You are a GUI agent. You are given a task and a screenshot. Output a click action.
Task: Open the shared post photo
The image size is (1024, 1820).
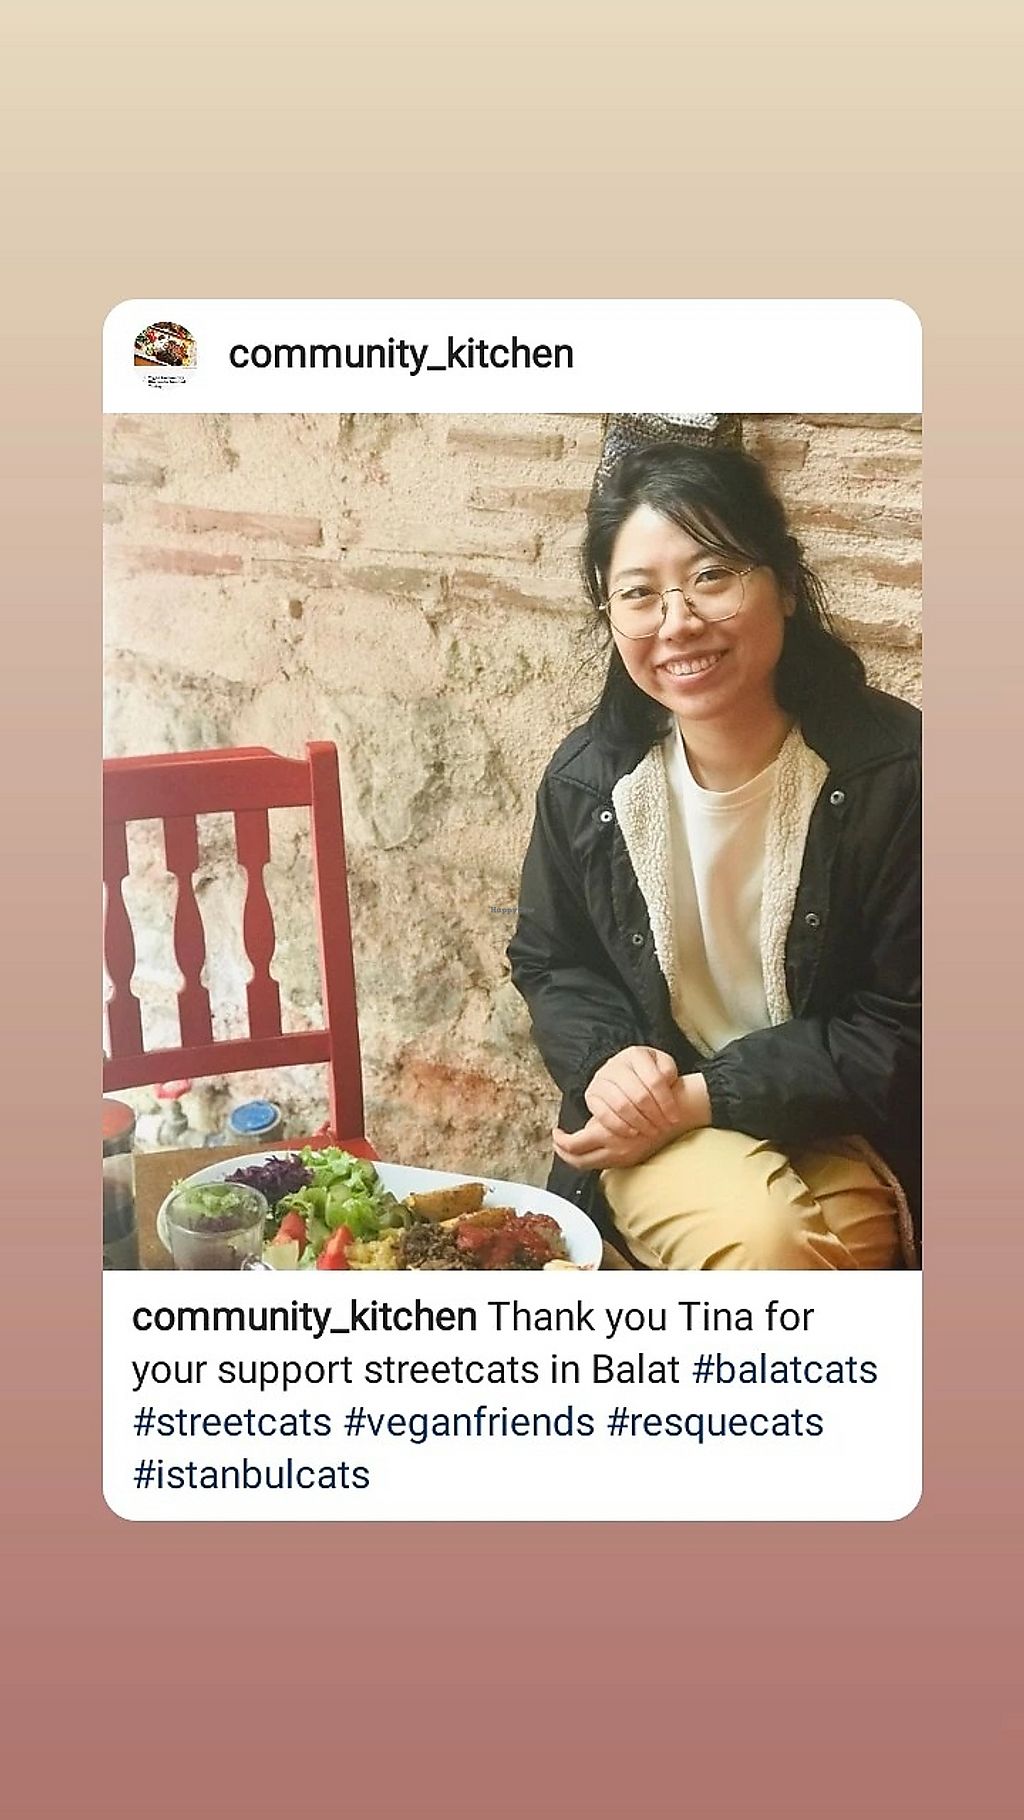pyautogui.click(x=512, y=841)
